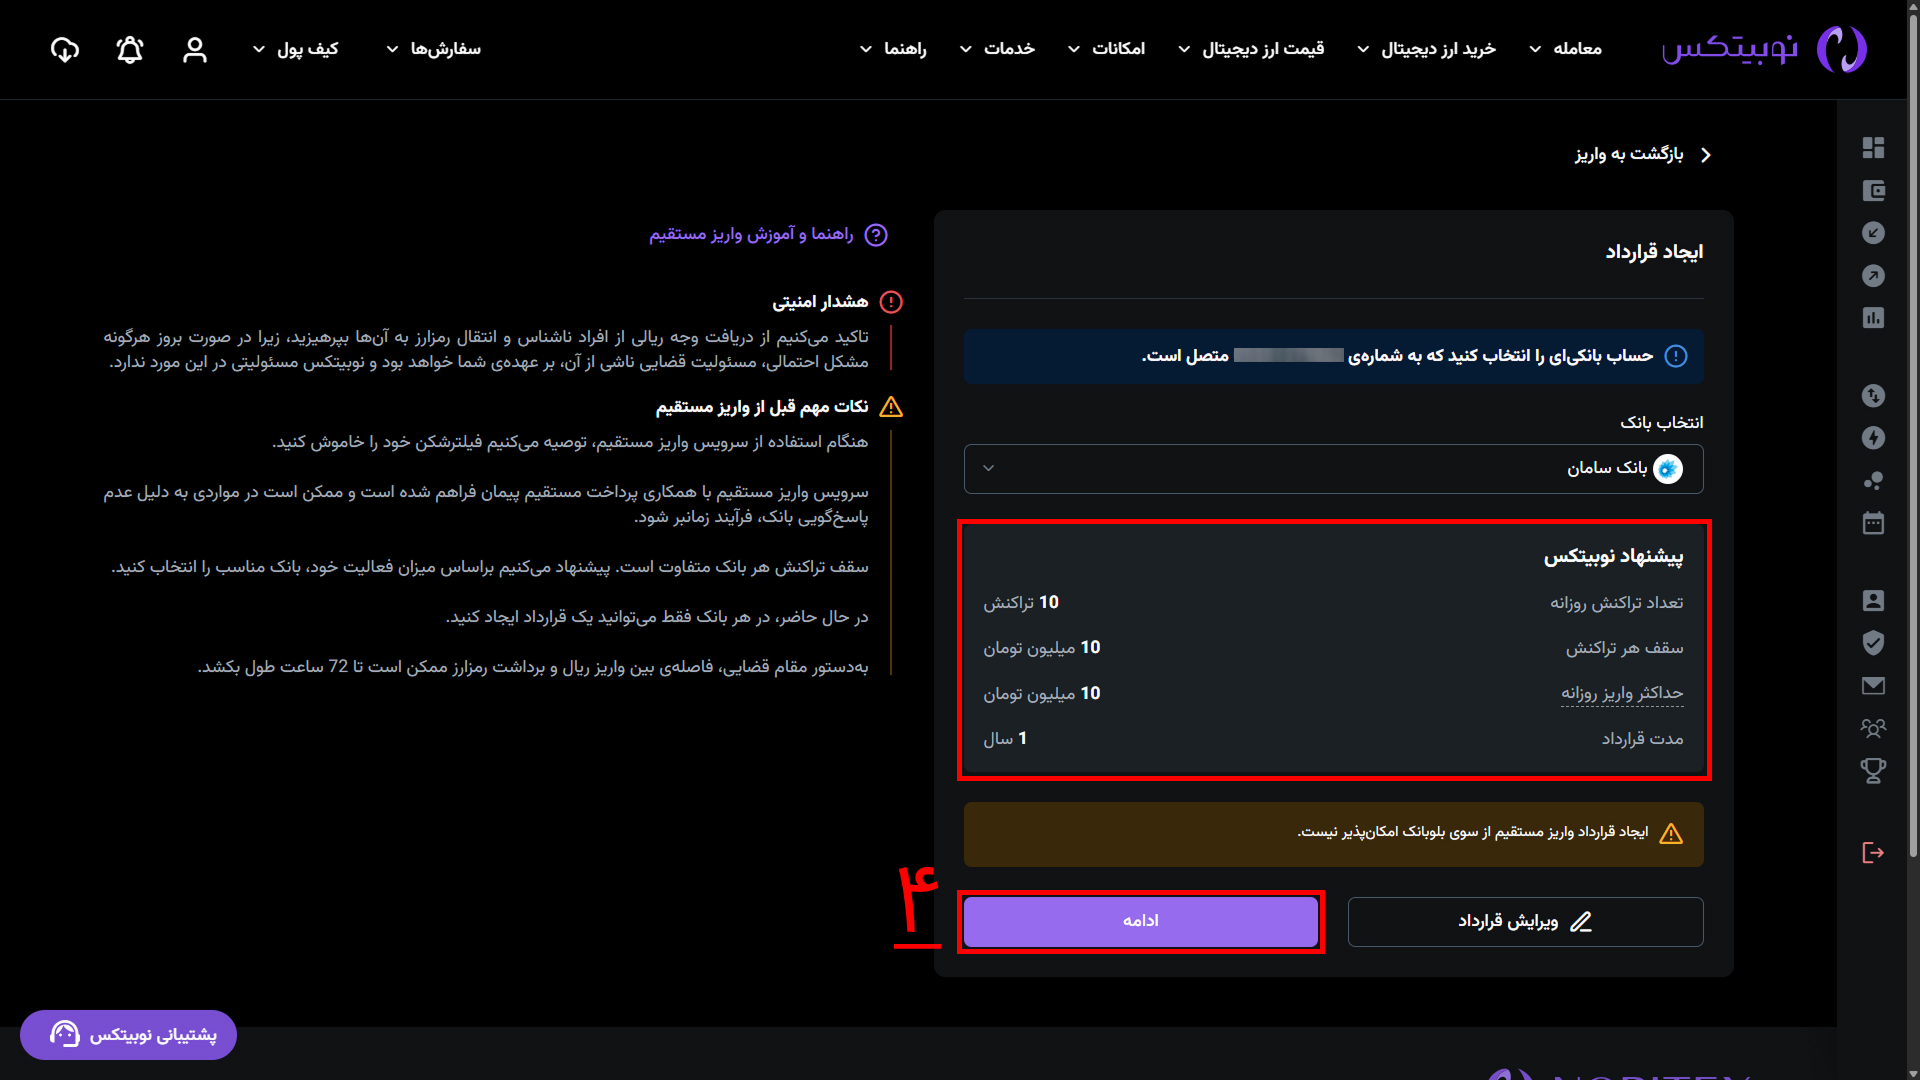The width and height of the screenshot is (1920, 1080).
Task: Open the trophy icon in sidebar
Action: click(1873, 770)
